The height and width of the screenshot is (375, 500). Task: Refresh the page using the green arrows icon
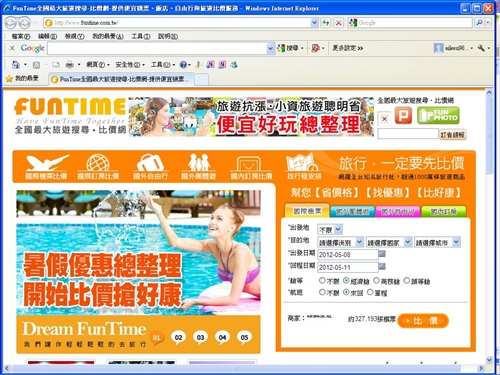point(326,23)
